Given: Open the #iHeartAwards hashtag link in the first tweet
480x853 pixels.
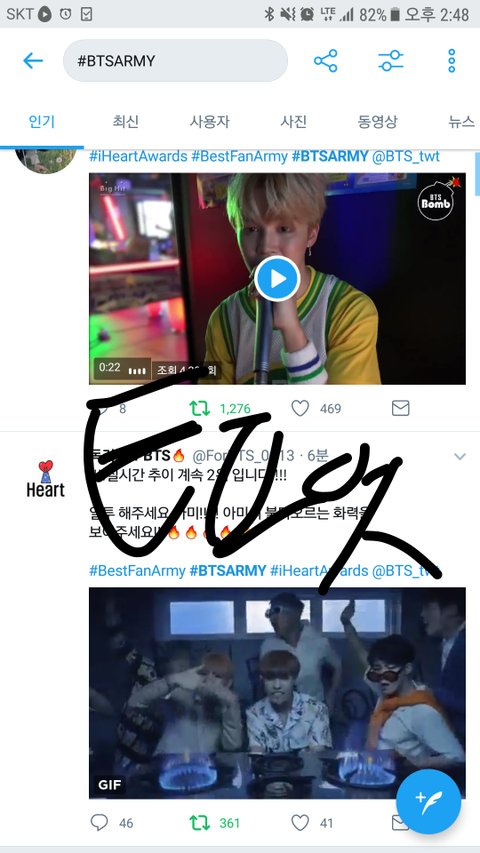Looking at the screenshot, I should [138, 157].
